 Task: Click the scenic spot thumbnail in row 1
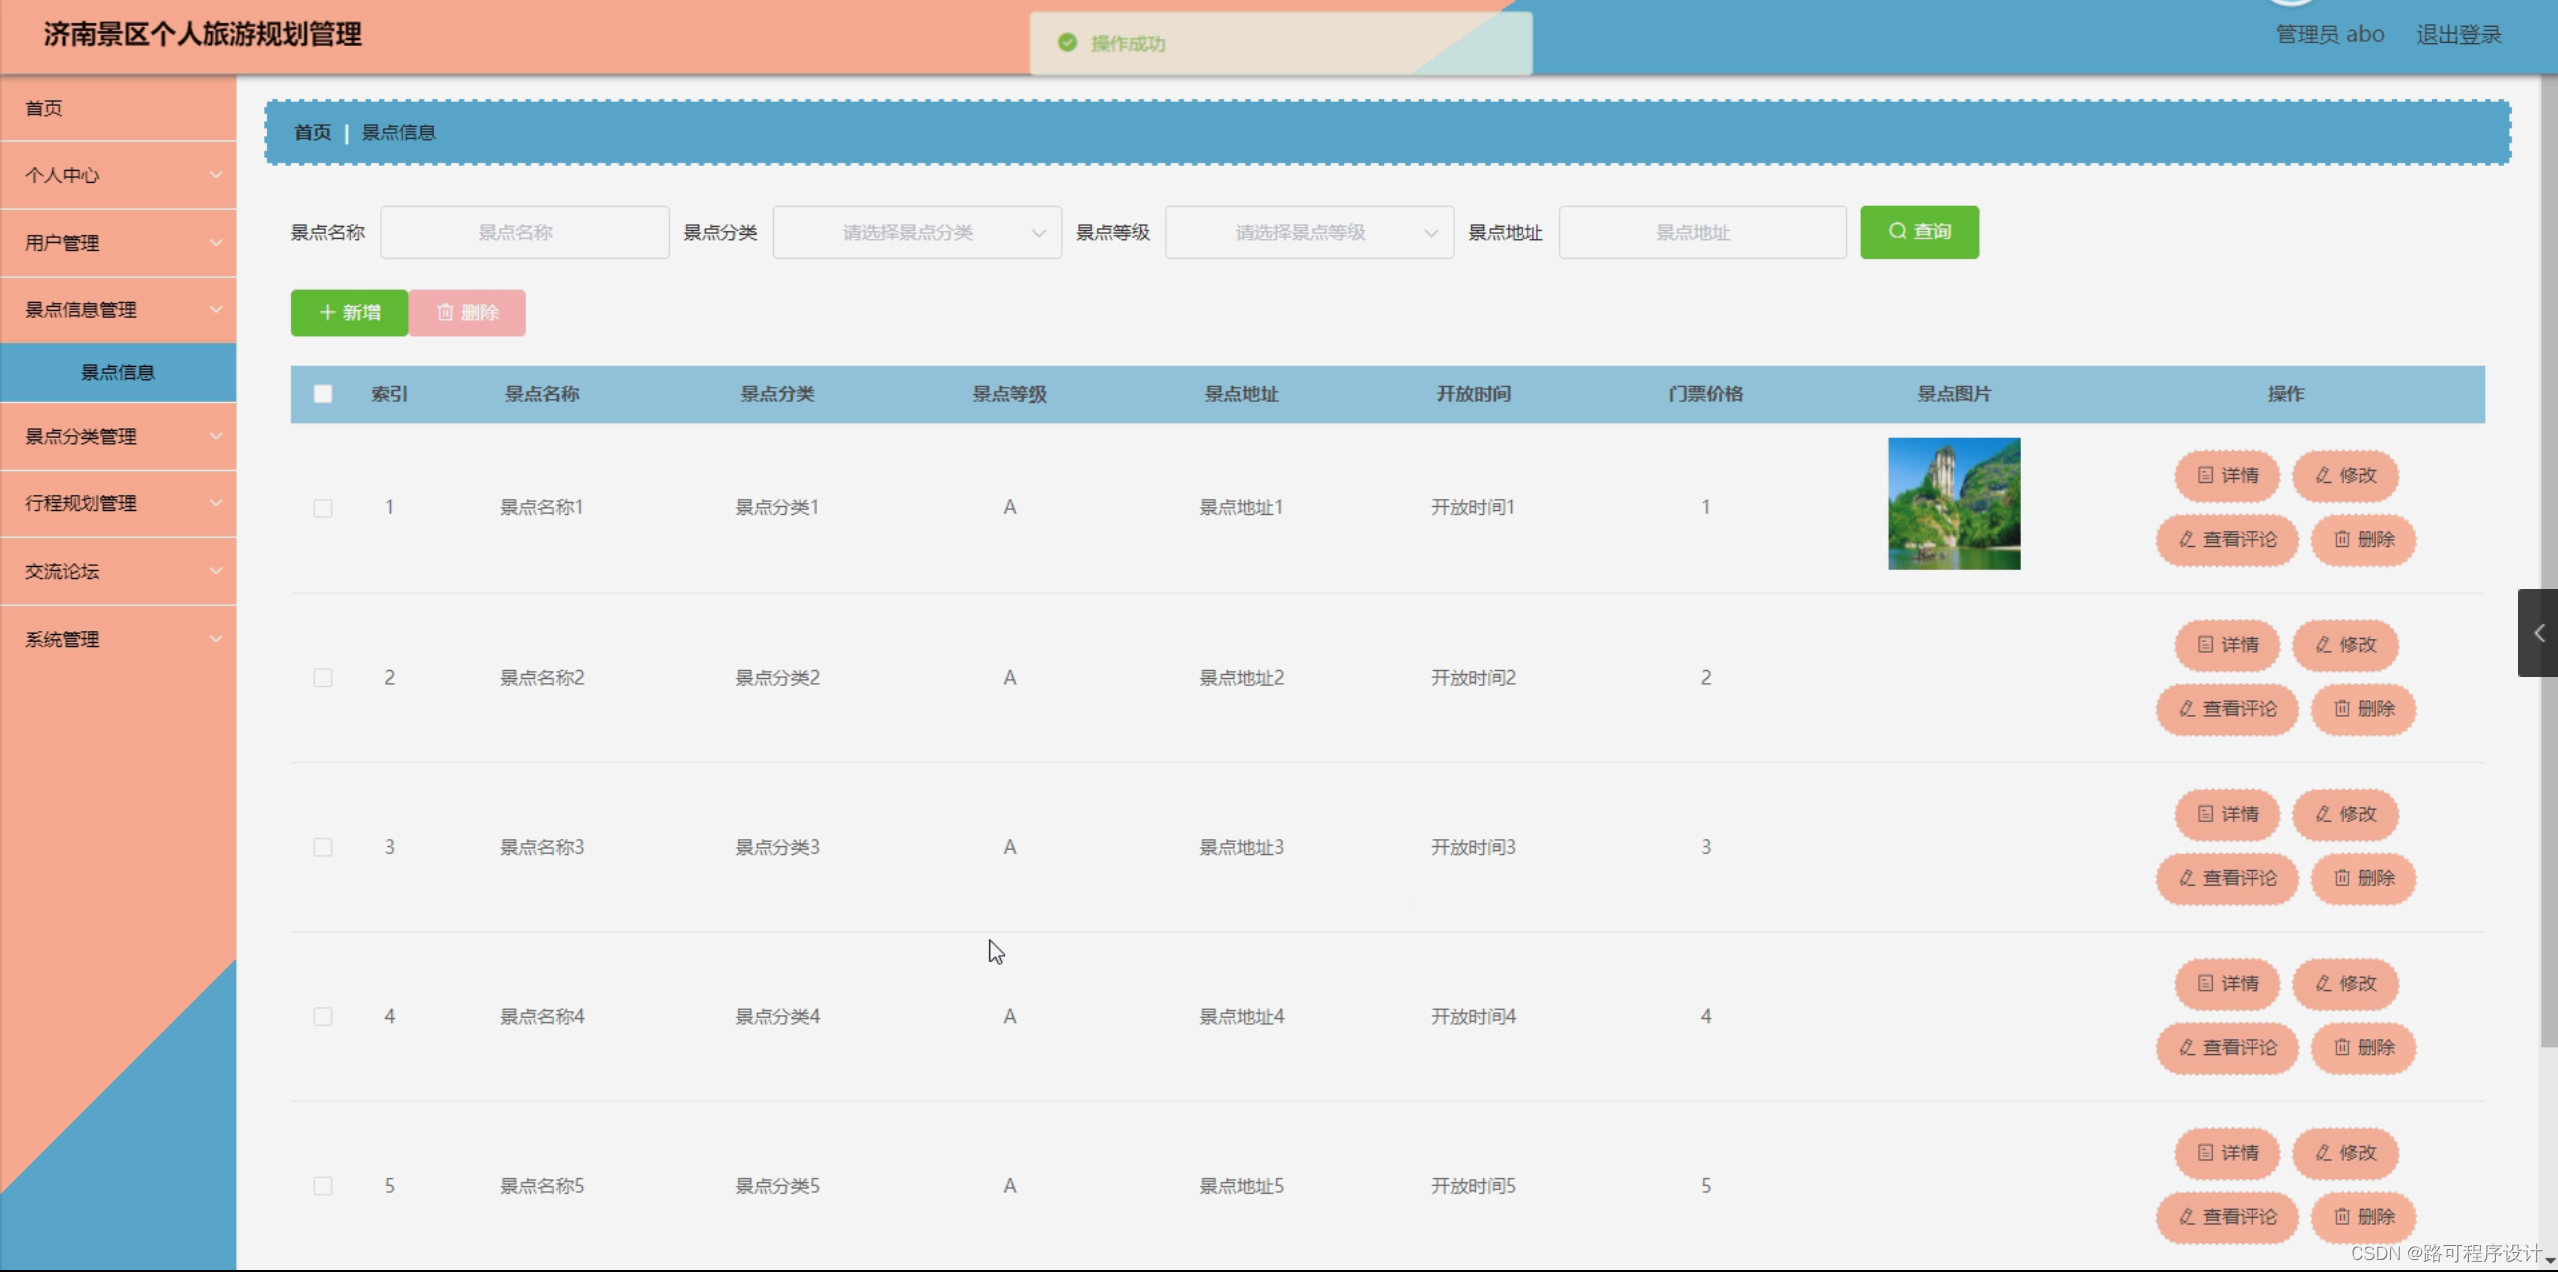[x=1953, y=504]
